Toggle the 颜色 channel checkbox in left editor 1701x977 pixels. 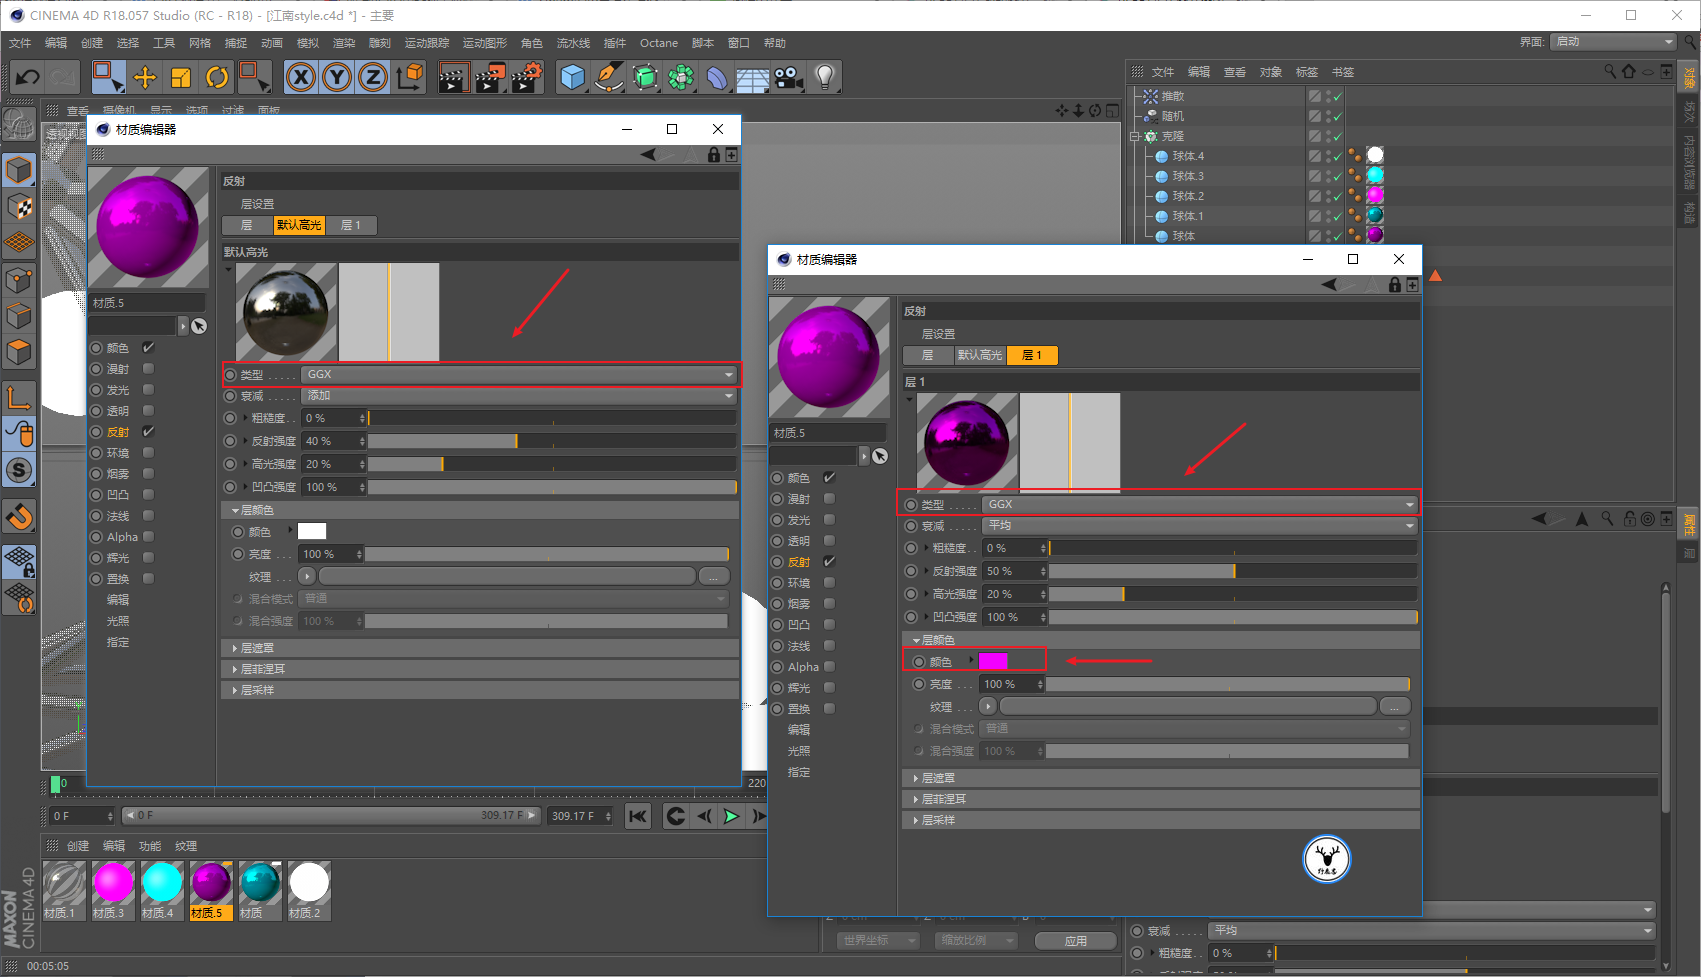click(148, 347)
